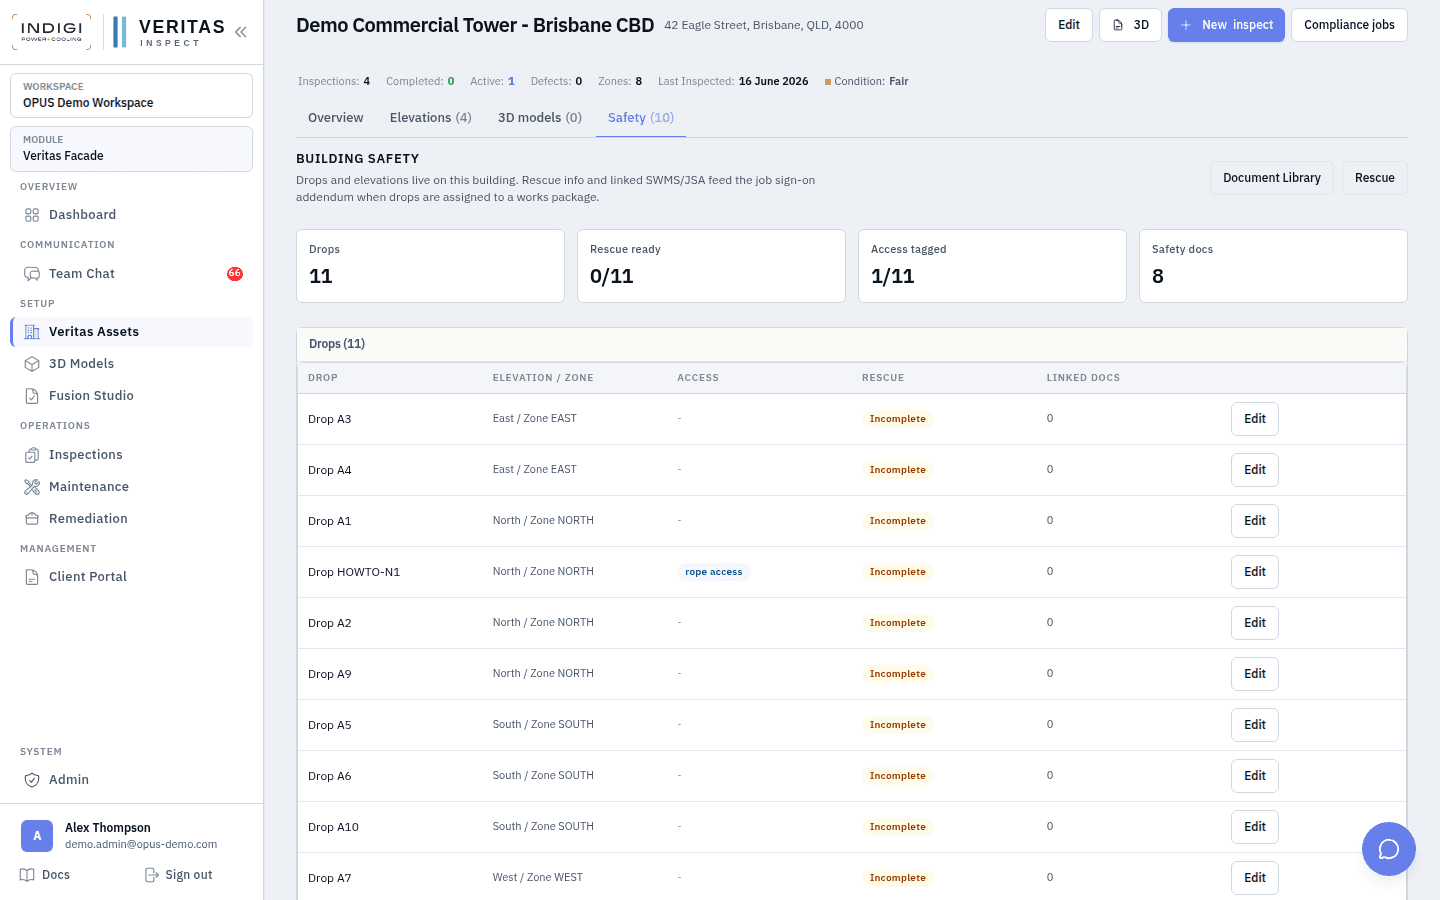1440x900 pixels.
Task: Open the floating chat support bubble
Action: point(1389,849)
